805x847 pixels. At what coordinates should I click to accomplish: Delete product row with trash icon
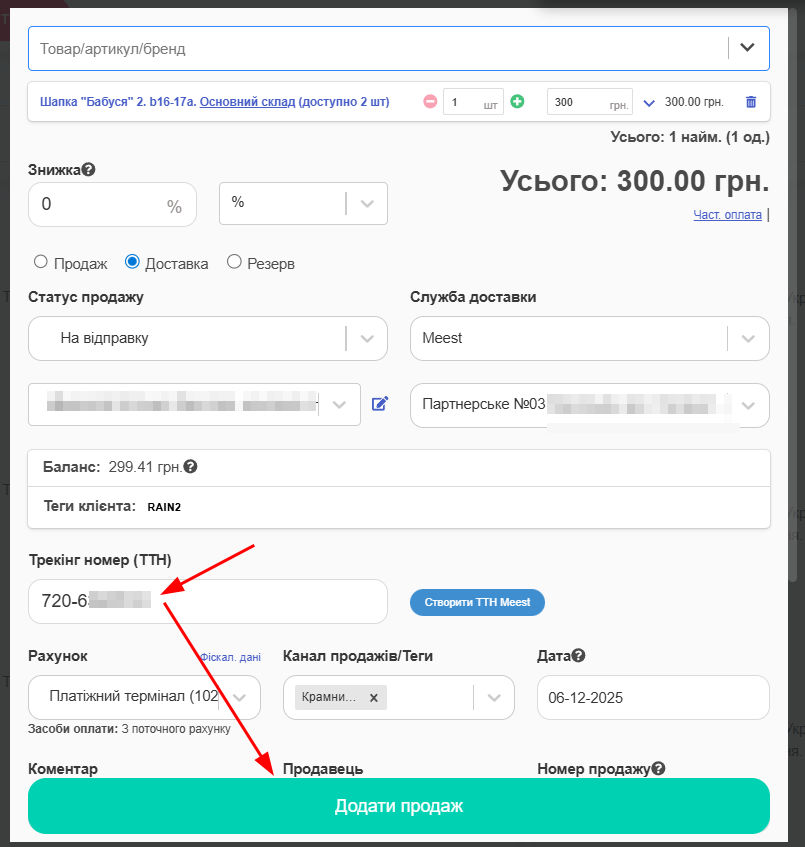pyautogui.click(x=751, y=102)
